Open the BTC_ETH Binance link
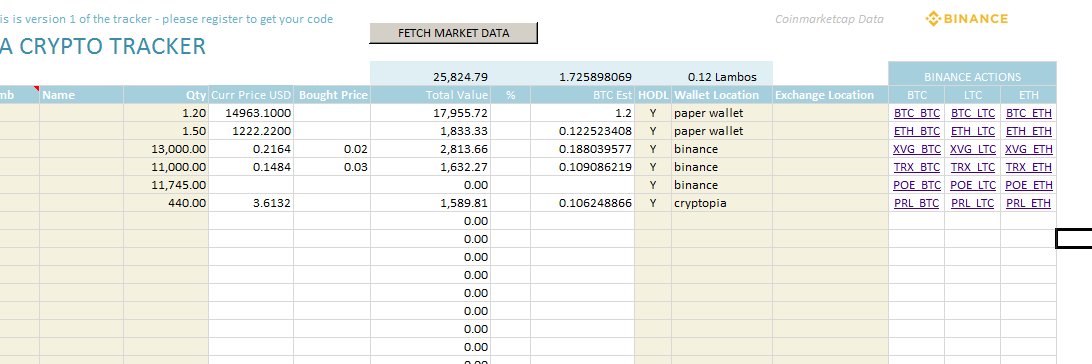The width and height of the screenshot is (1092, 364). 1029,113
